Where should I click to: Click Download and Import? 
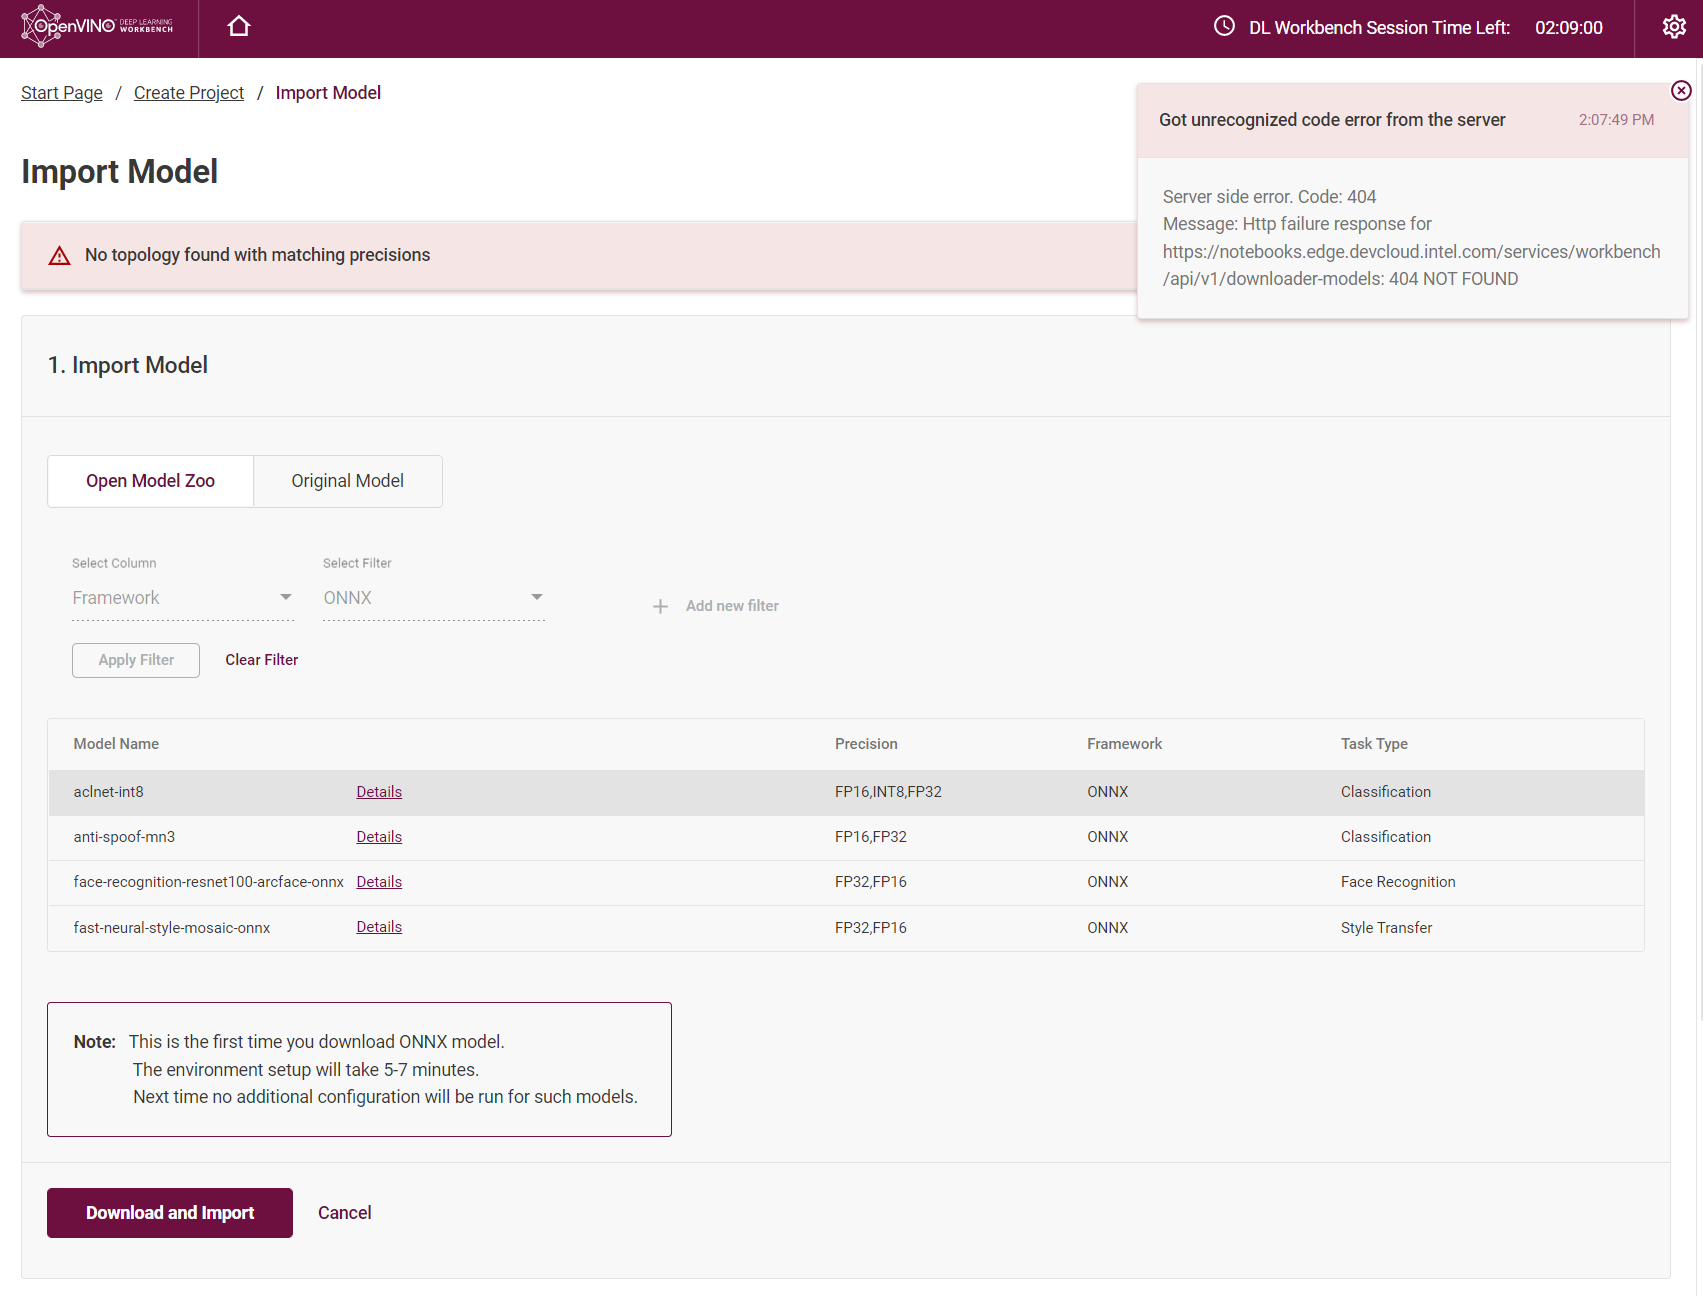[169, 1212]
